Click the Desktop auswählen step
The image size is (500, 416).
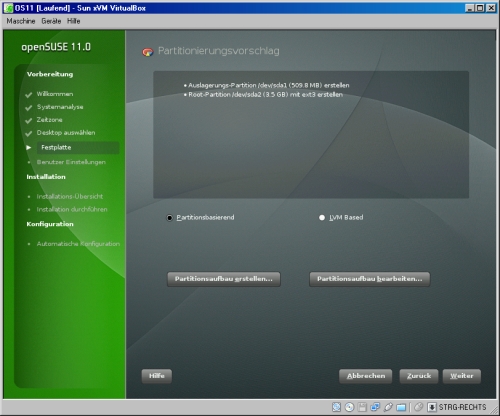[x=66, y=133]
